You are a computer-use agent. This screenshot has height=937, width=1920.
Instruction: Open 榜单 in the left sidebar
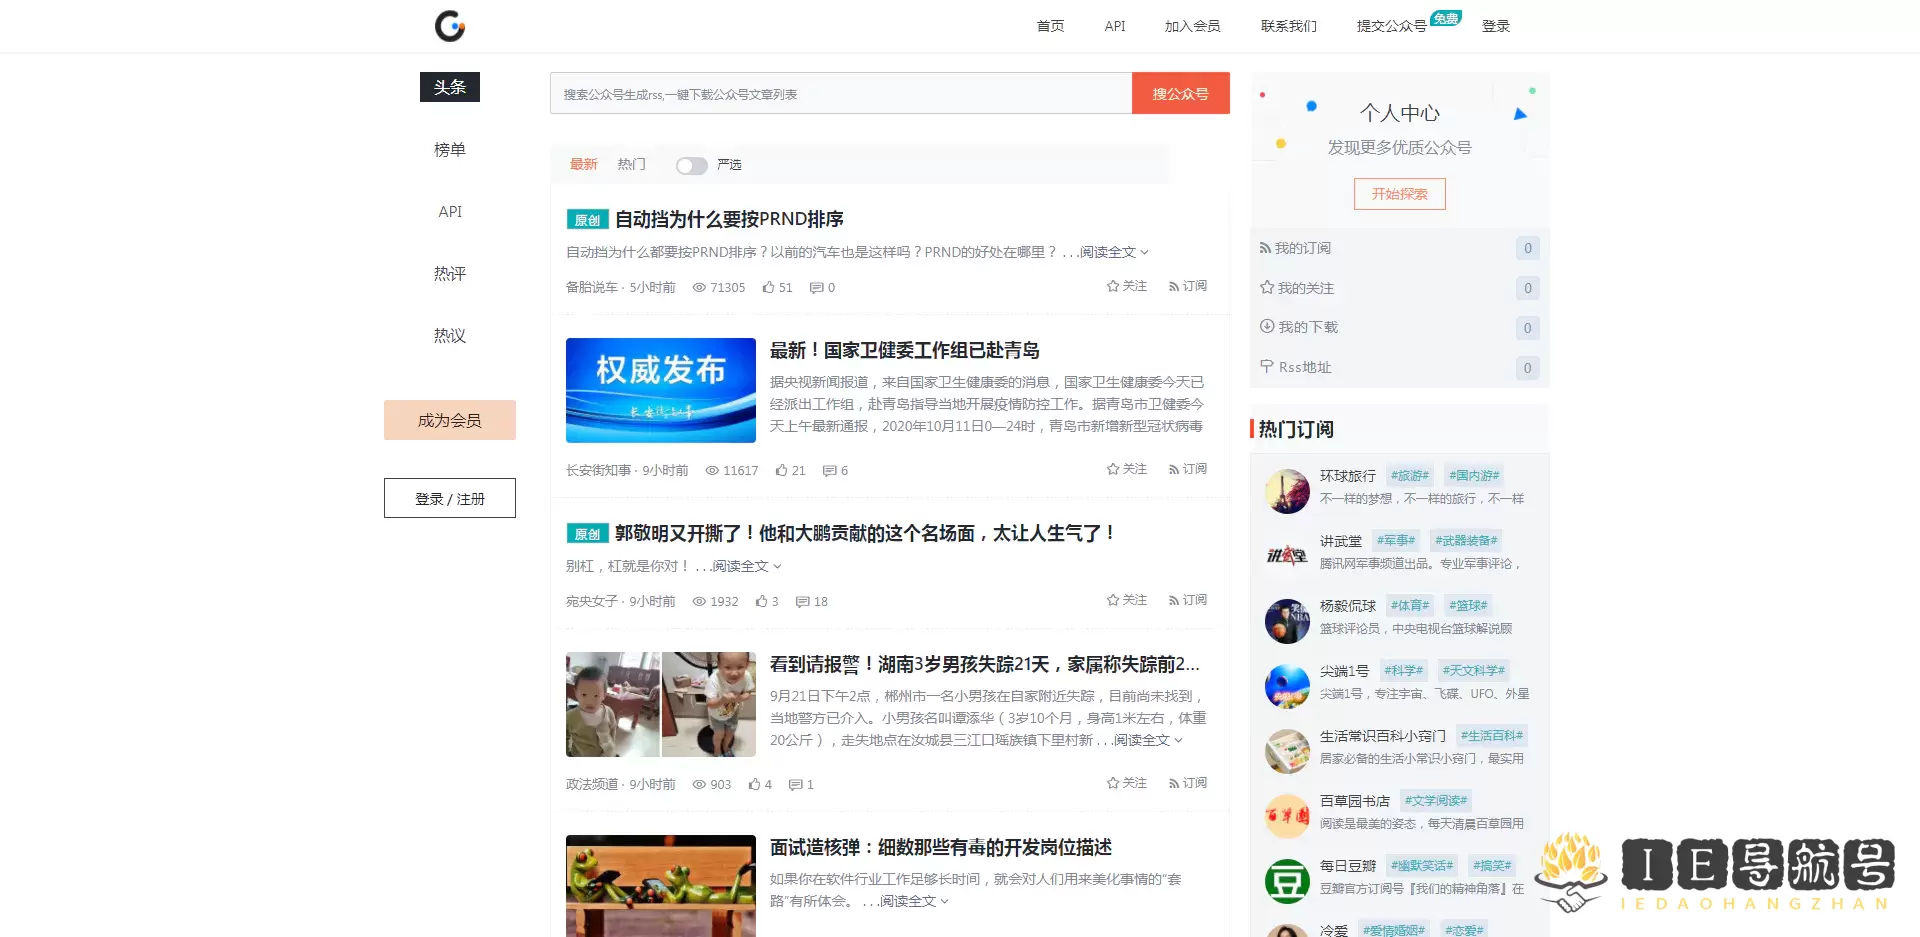point(450,149)
